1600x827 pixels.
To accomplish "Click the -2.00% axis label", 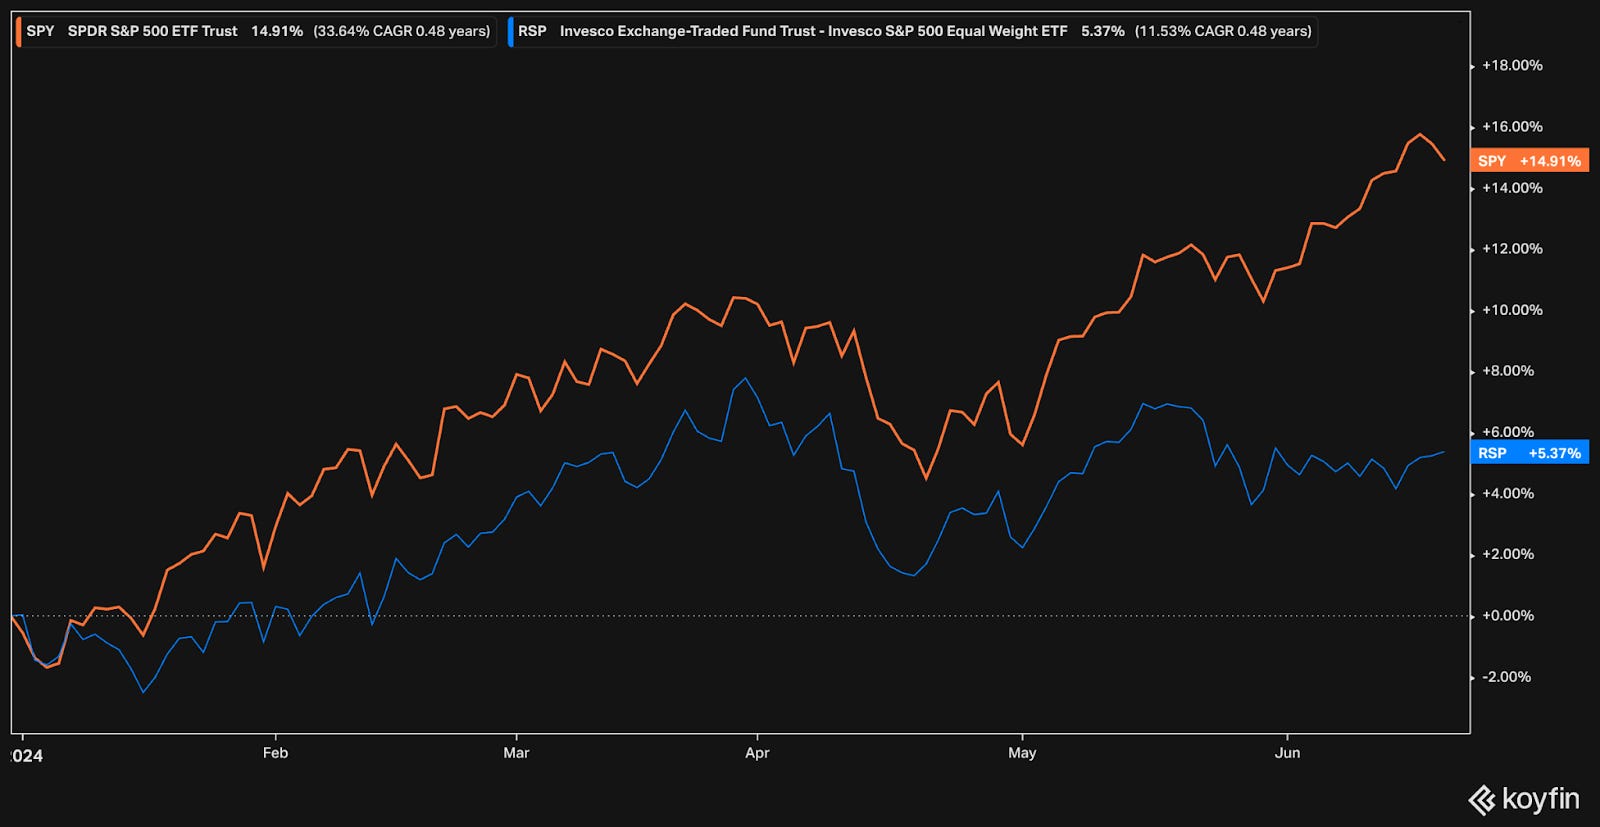I will pos(1508,676).
